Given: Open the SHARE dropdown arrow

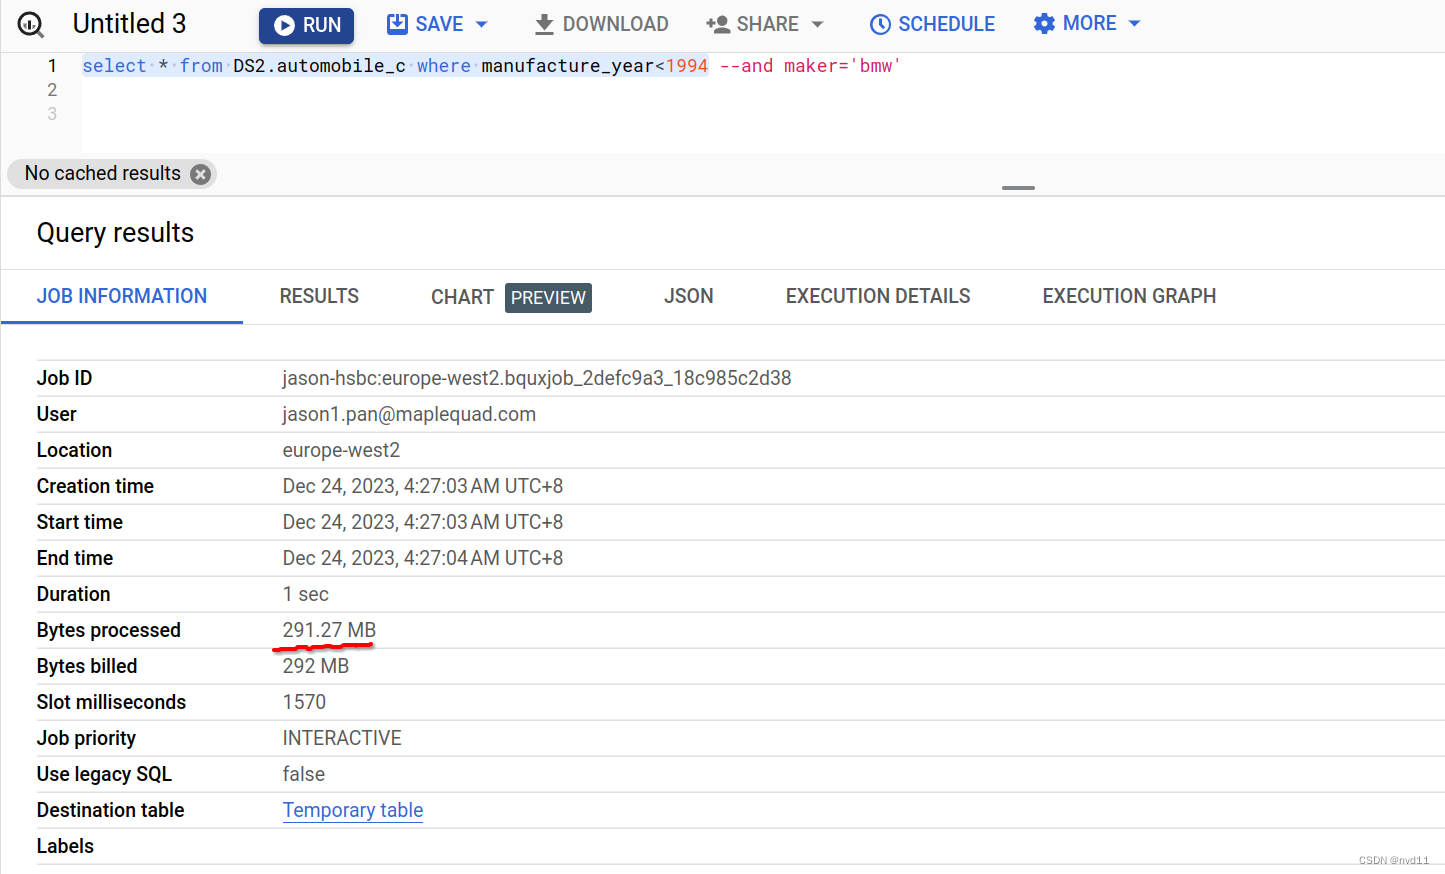Looking at the screenshot, I should point(817,24).
